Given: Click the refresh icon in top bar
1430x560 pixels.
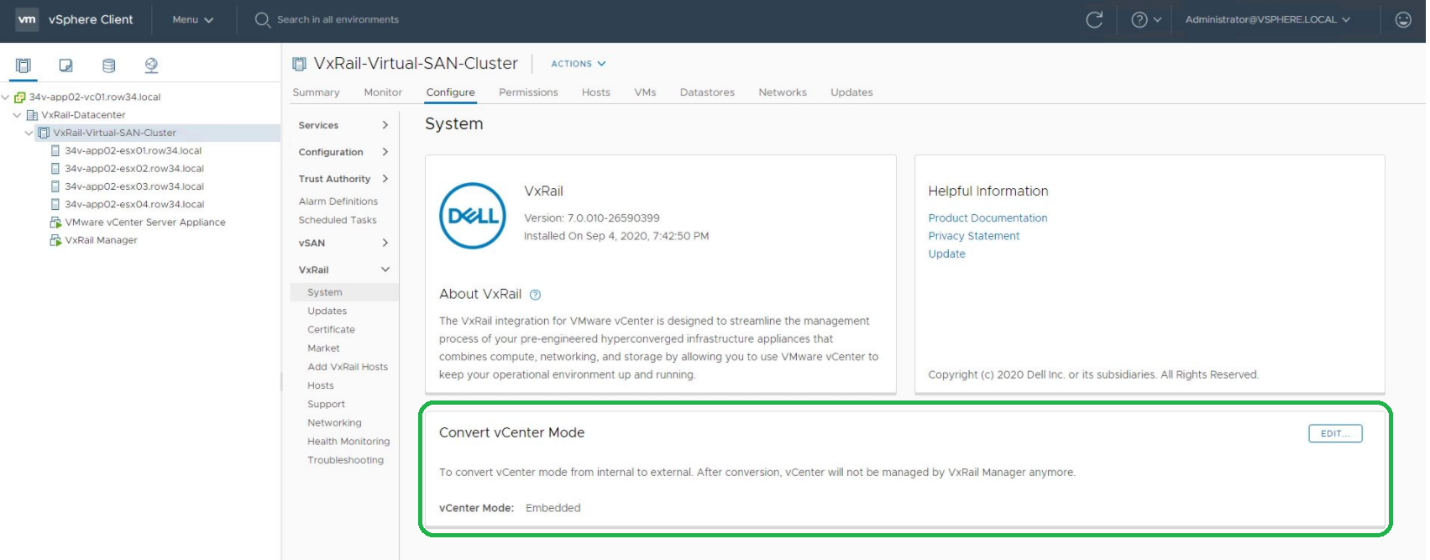Looking at the screenshot, I should click(x=1094, y=20).
